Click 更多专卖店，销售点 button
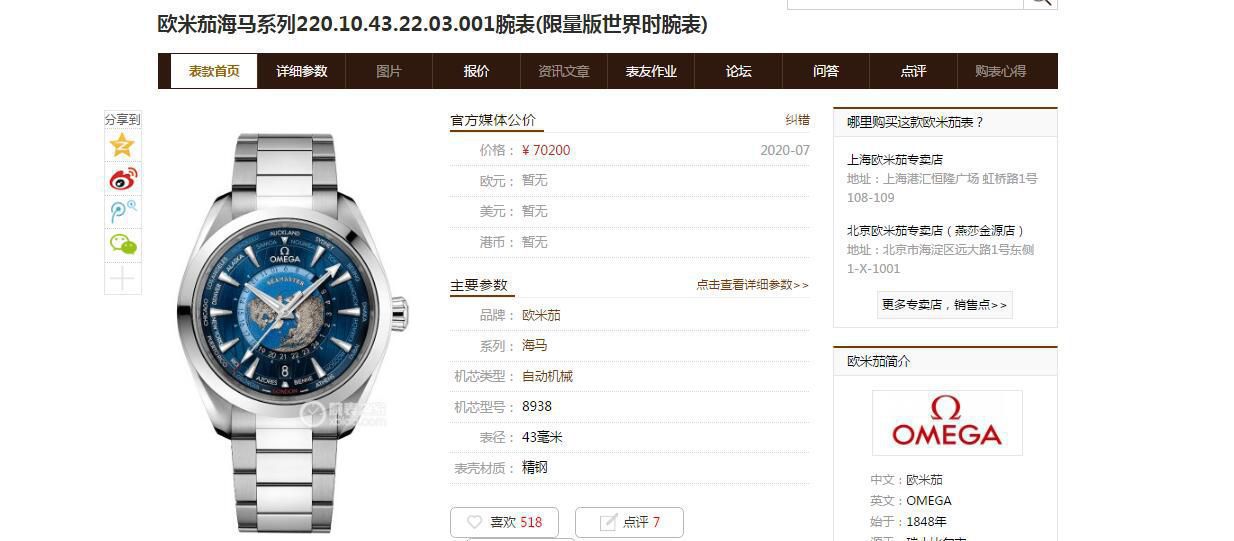The image size is (1234, 541). [945, 304]
